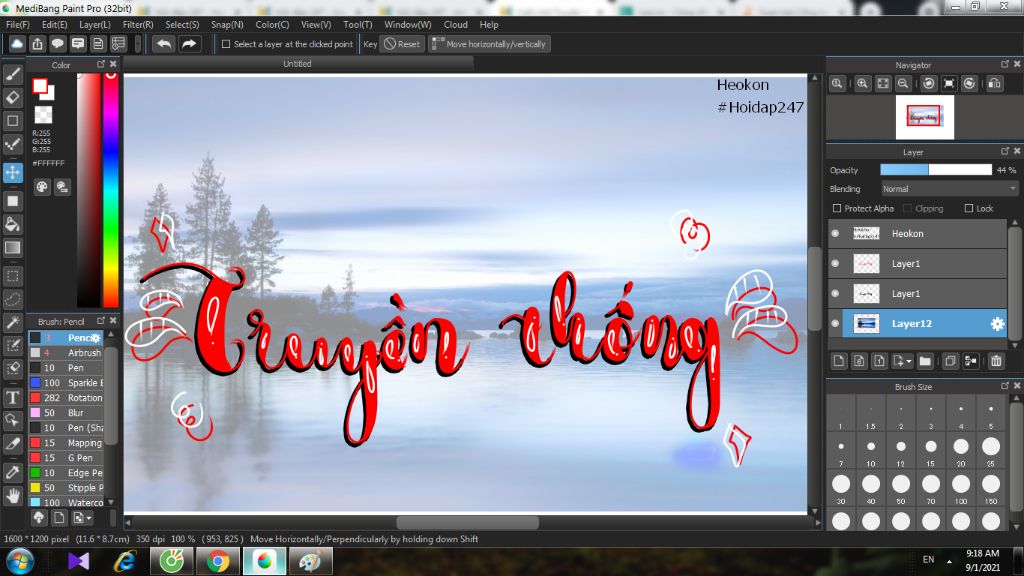Open the Filter menu
The image size is (1024, 576).
[138, 25]
